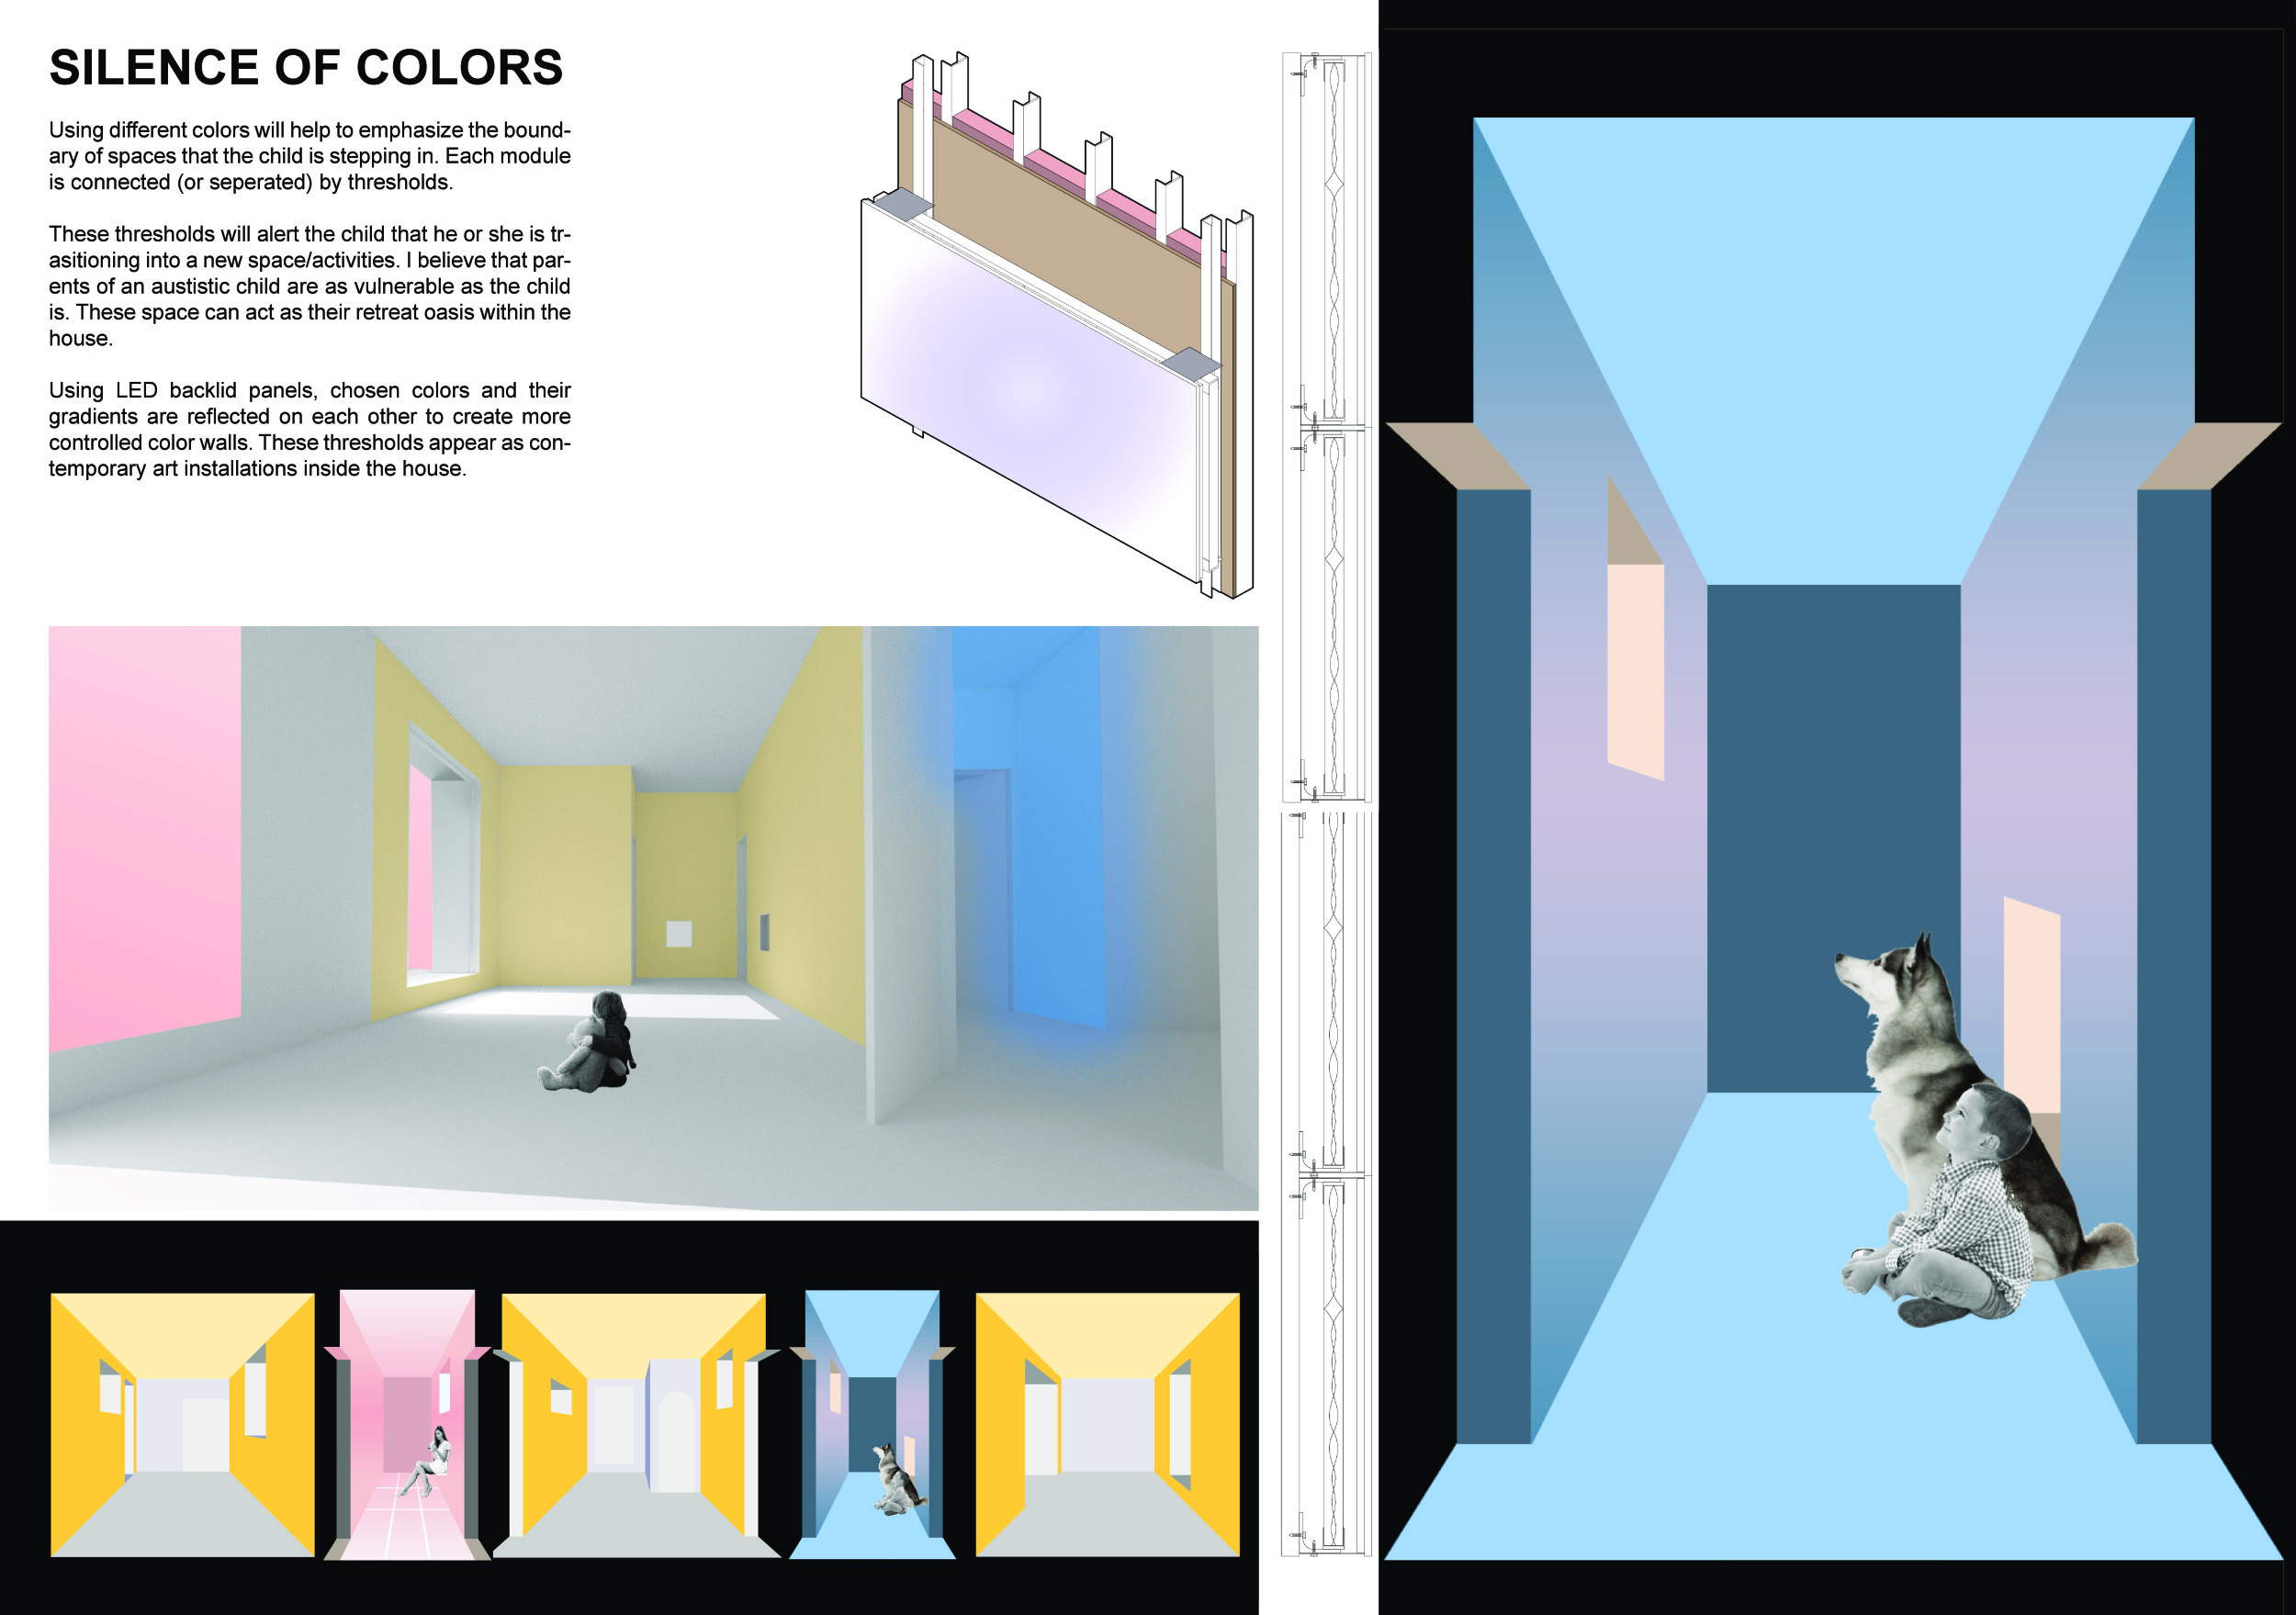
Task: Click the paragraph starting with Using different colors
Action: pyautogui.click(x=310, y=156)
